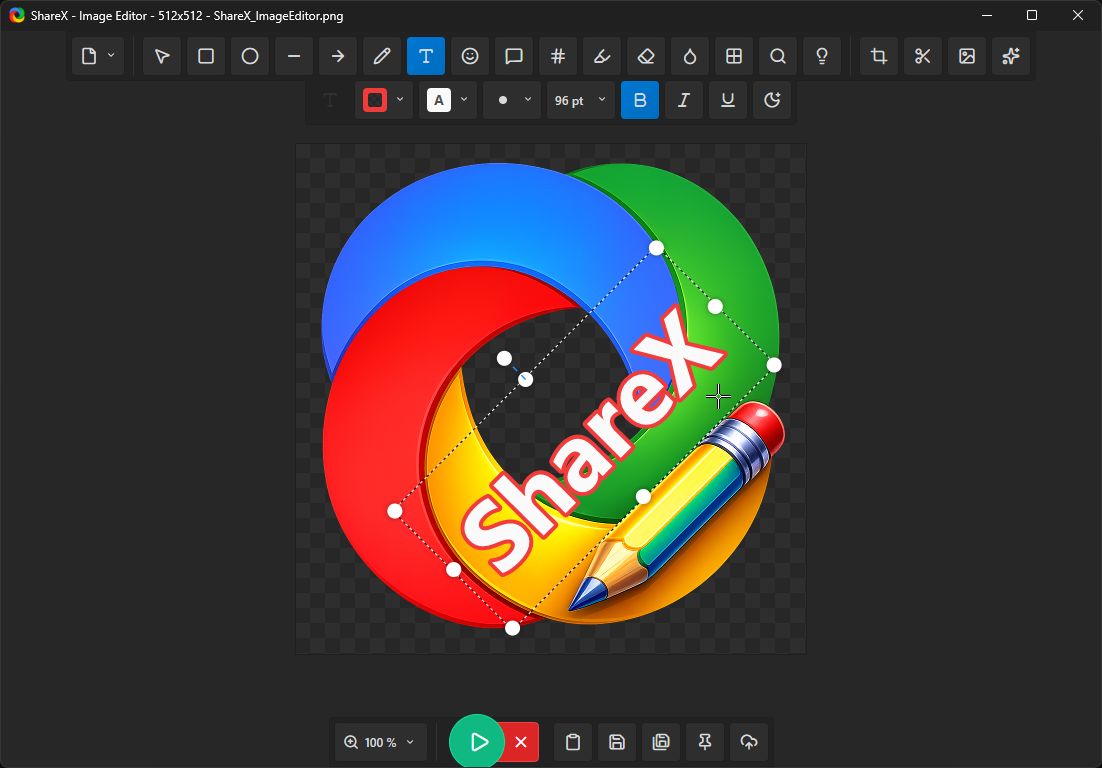This screenshot has width=1102, height=768.
Task: Expand the text color dropdown arrow
Action: [x=464, y=100]
